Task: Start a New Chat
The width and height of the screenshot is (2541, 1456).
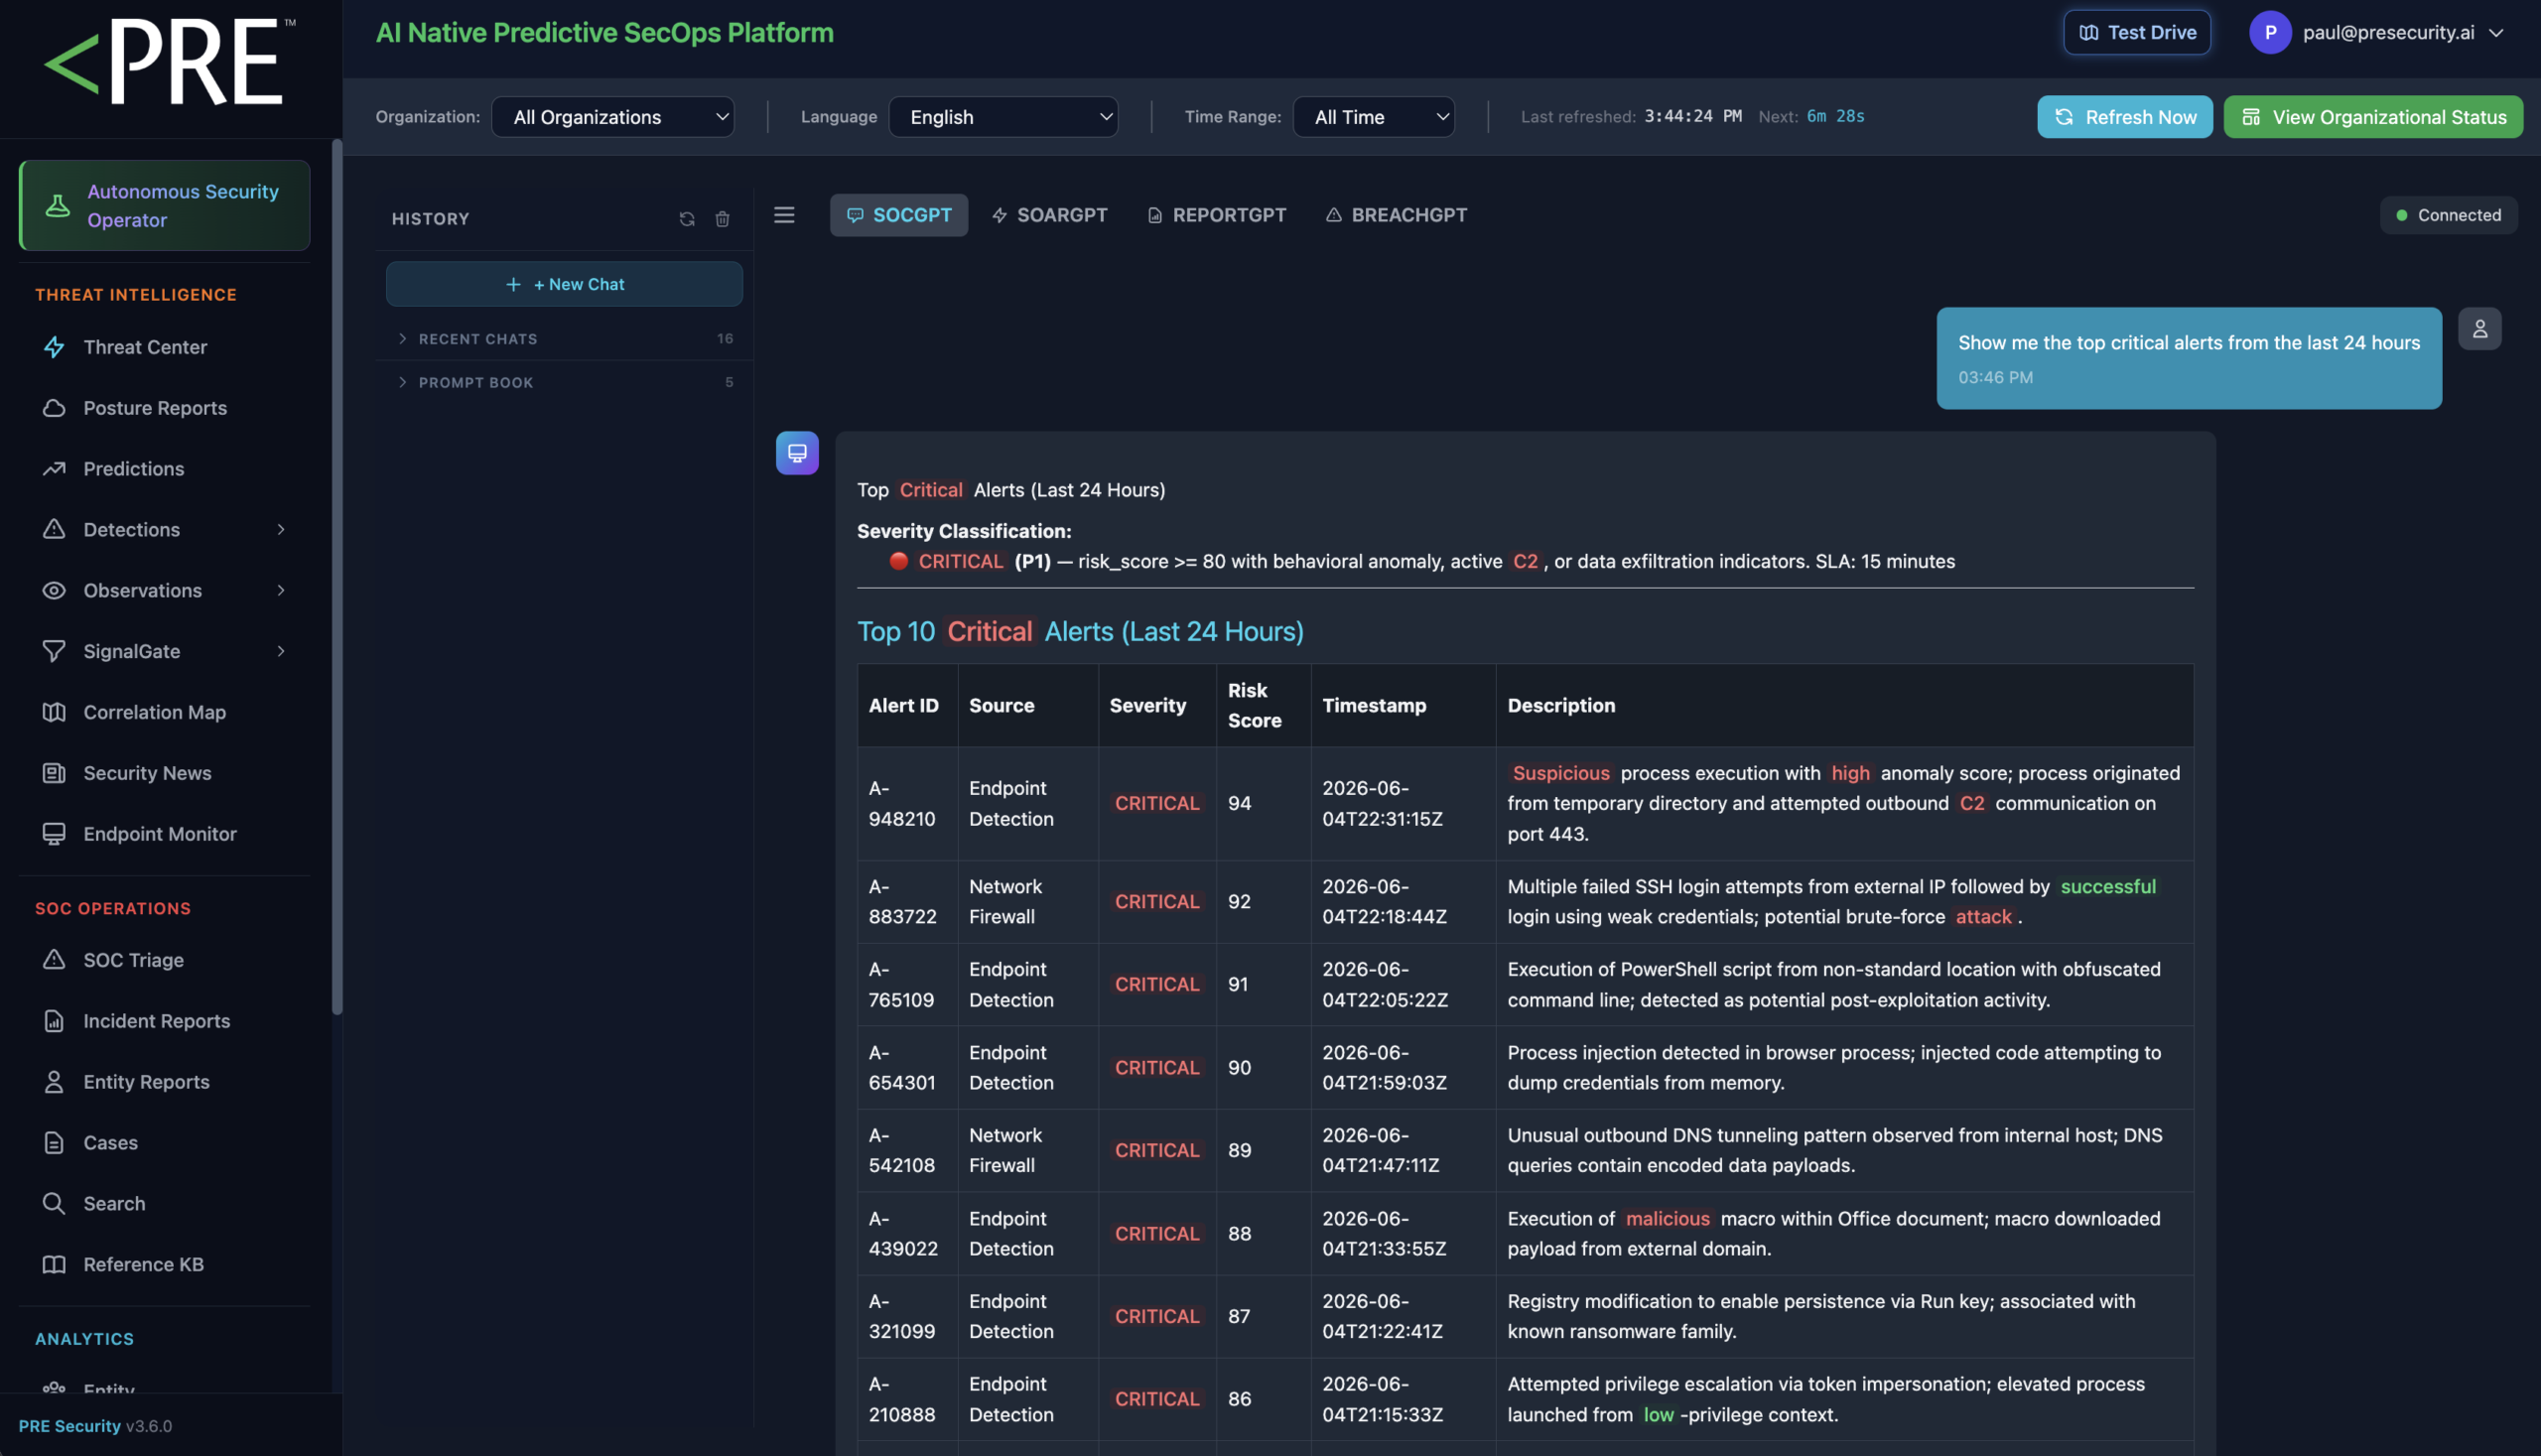Action: tap(565, 285)
